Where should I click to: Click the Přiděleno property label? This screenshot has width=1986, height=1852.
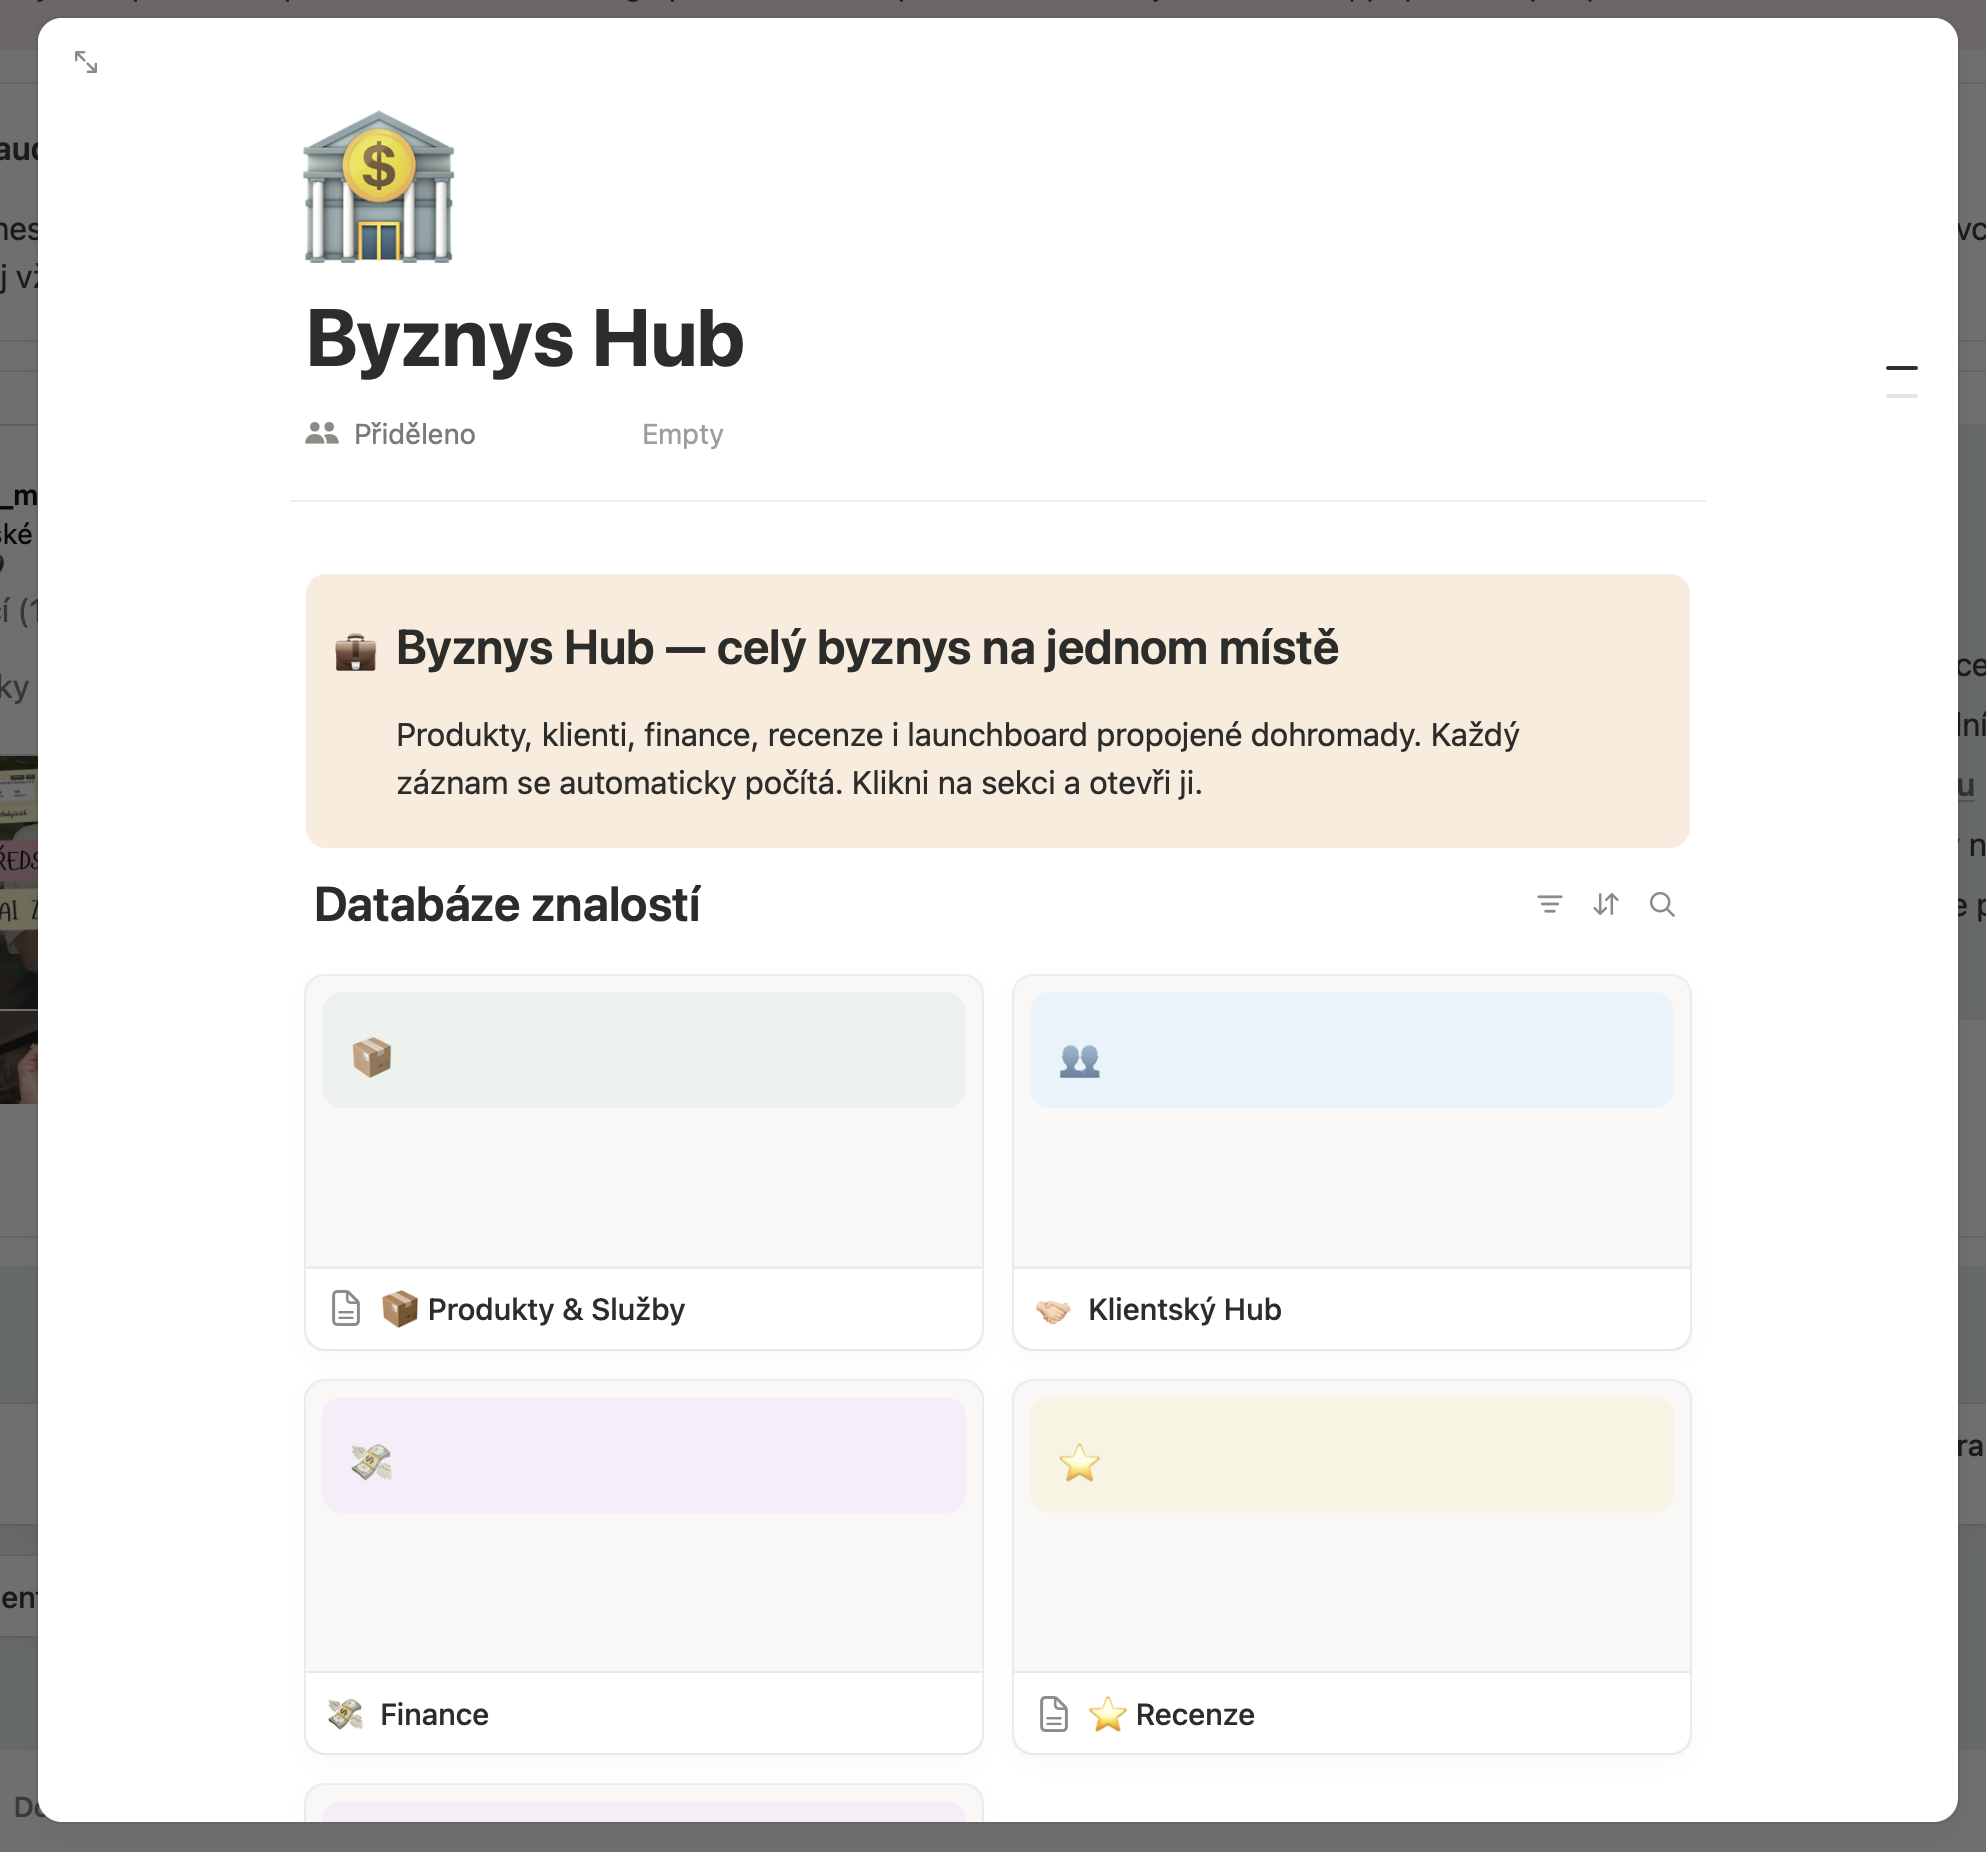point(414,434)
